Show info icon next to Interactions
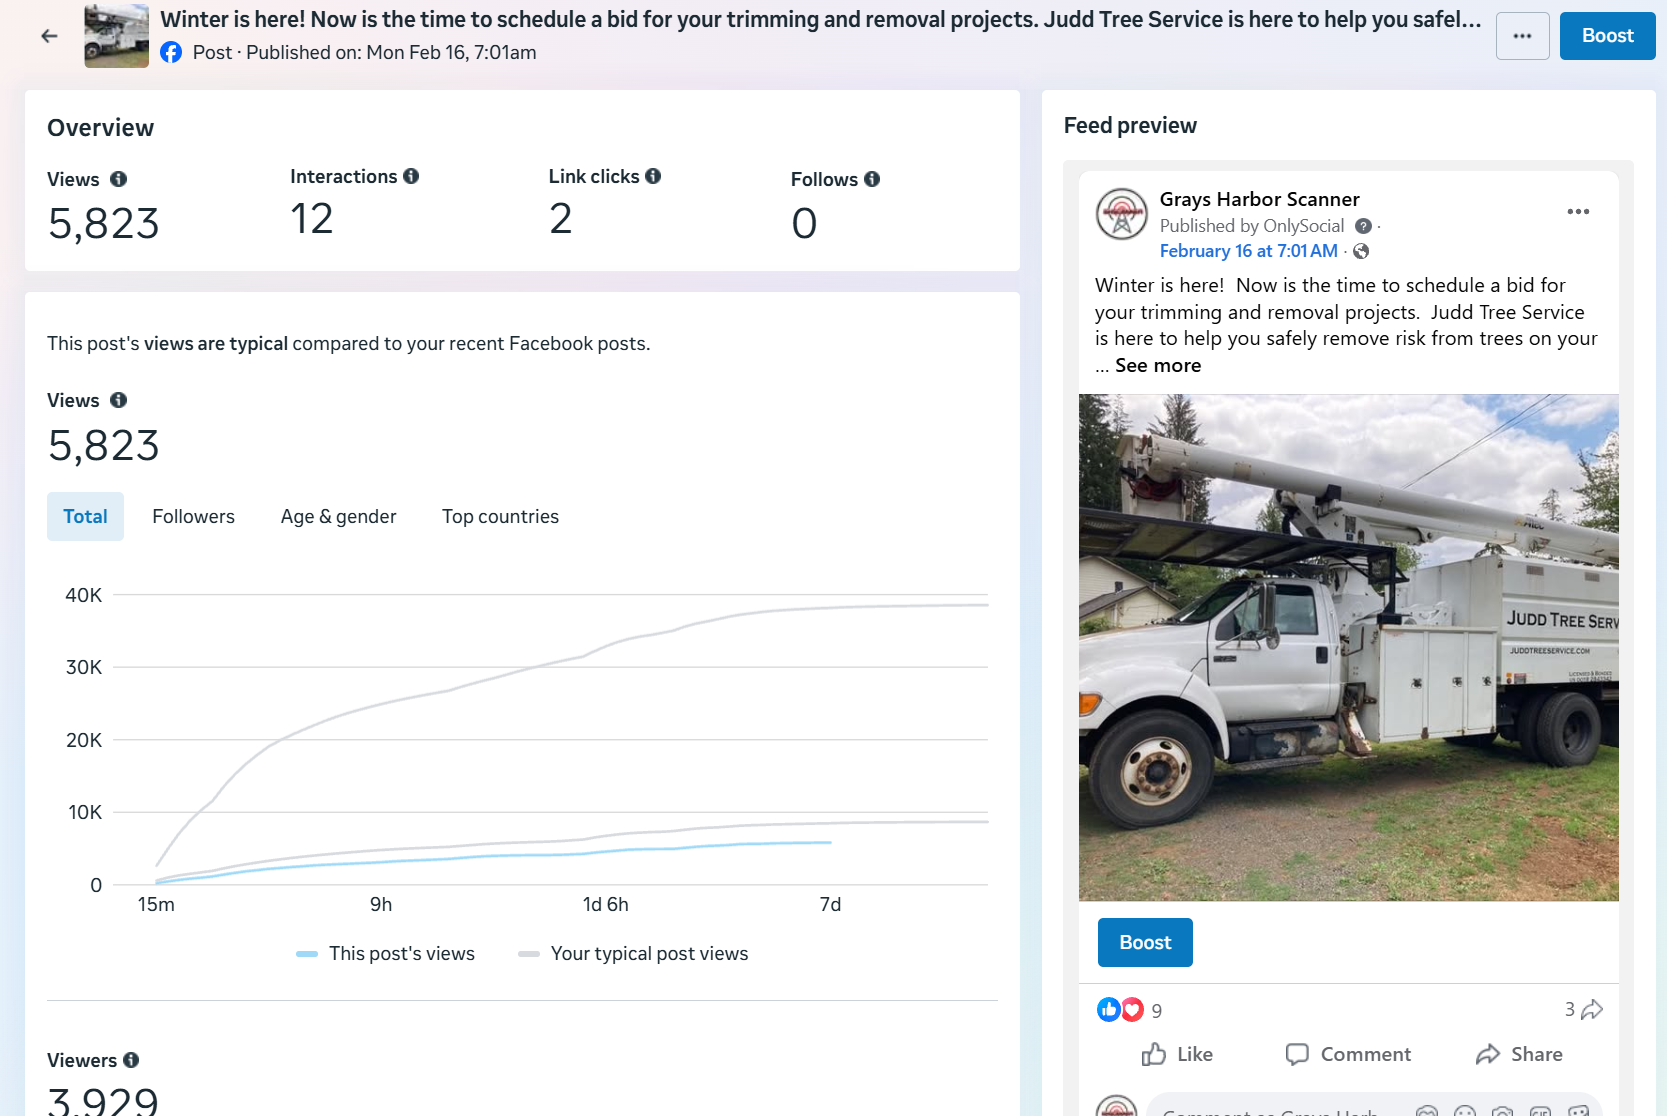This screenshot has height=1116, width=1667. pos(411,176)
